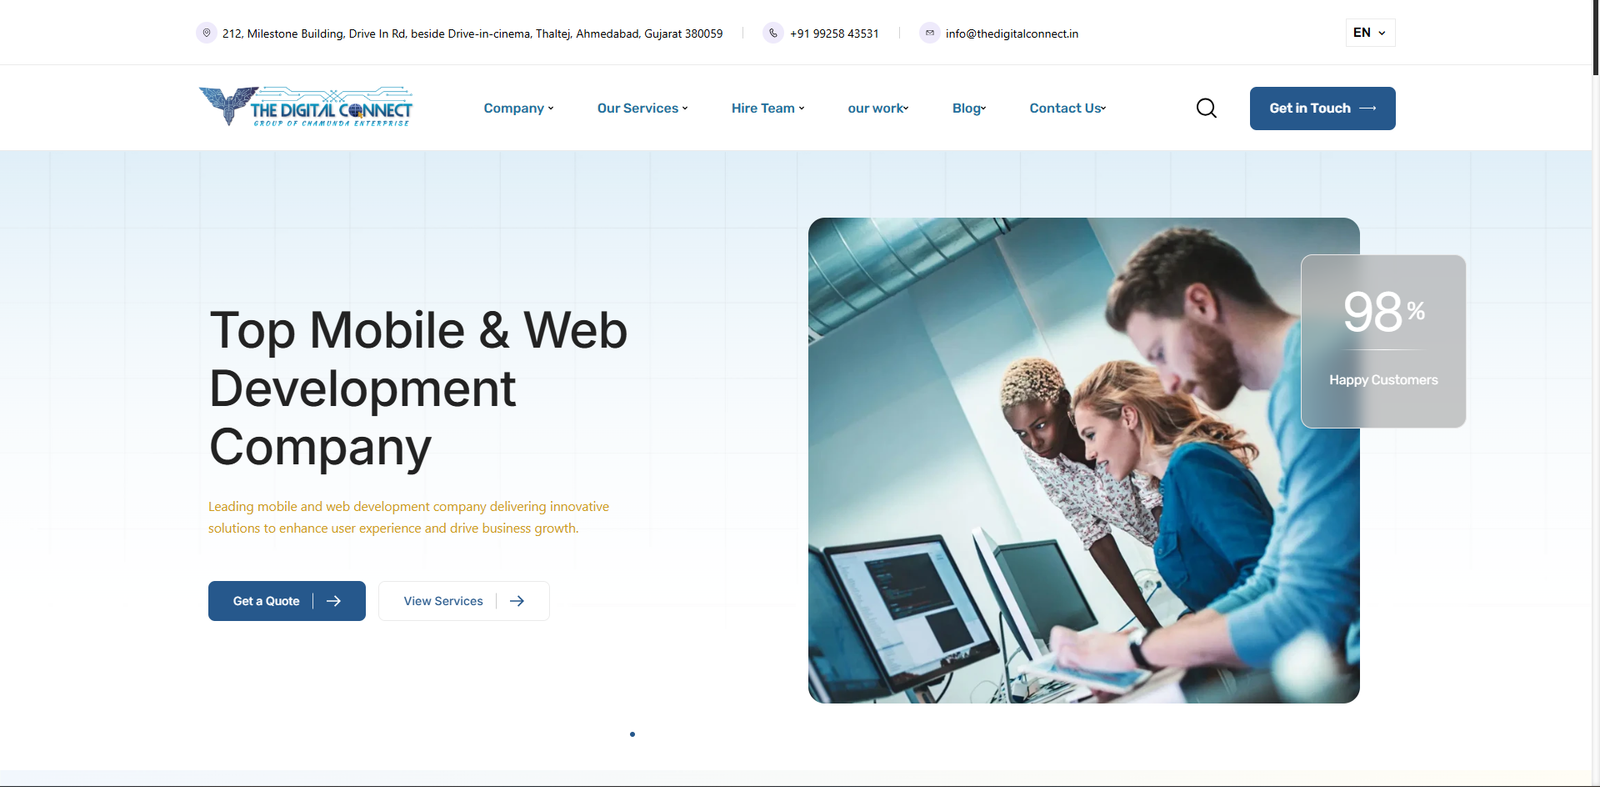Viewport: 1600px width, 787px height.
Task: Open the Blog menu item
Action: pyautogui.click(x=968, y=108)
